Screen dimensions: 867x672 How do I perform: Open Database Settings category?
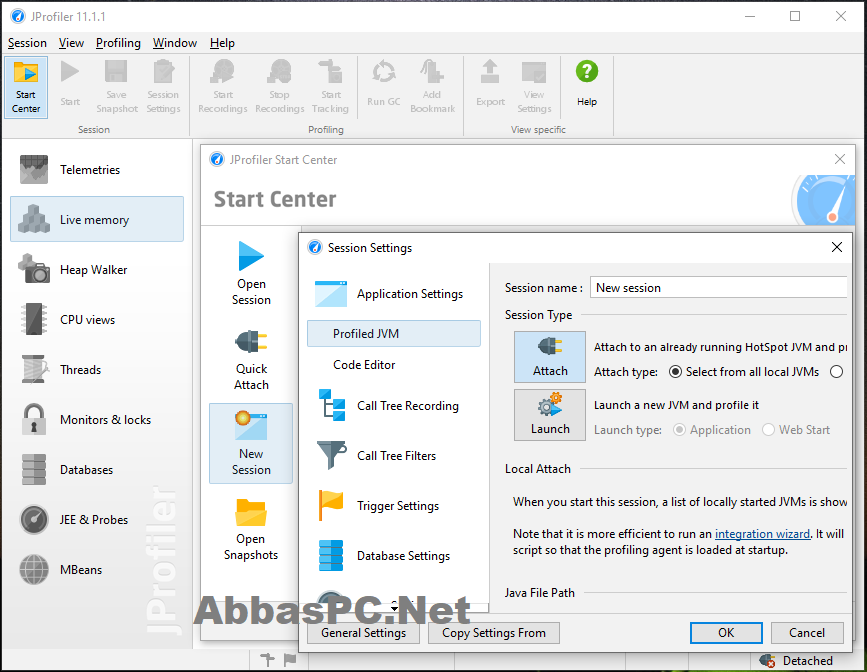pyautogui.click(x=394, y=555)
